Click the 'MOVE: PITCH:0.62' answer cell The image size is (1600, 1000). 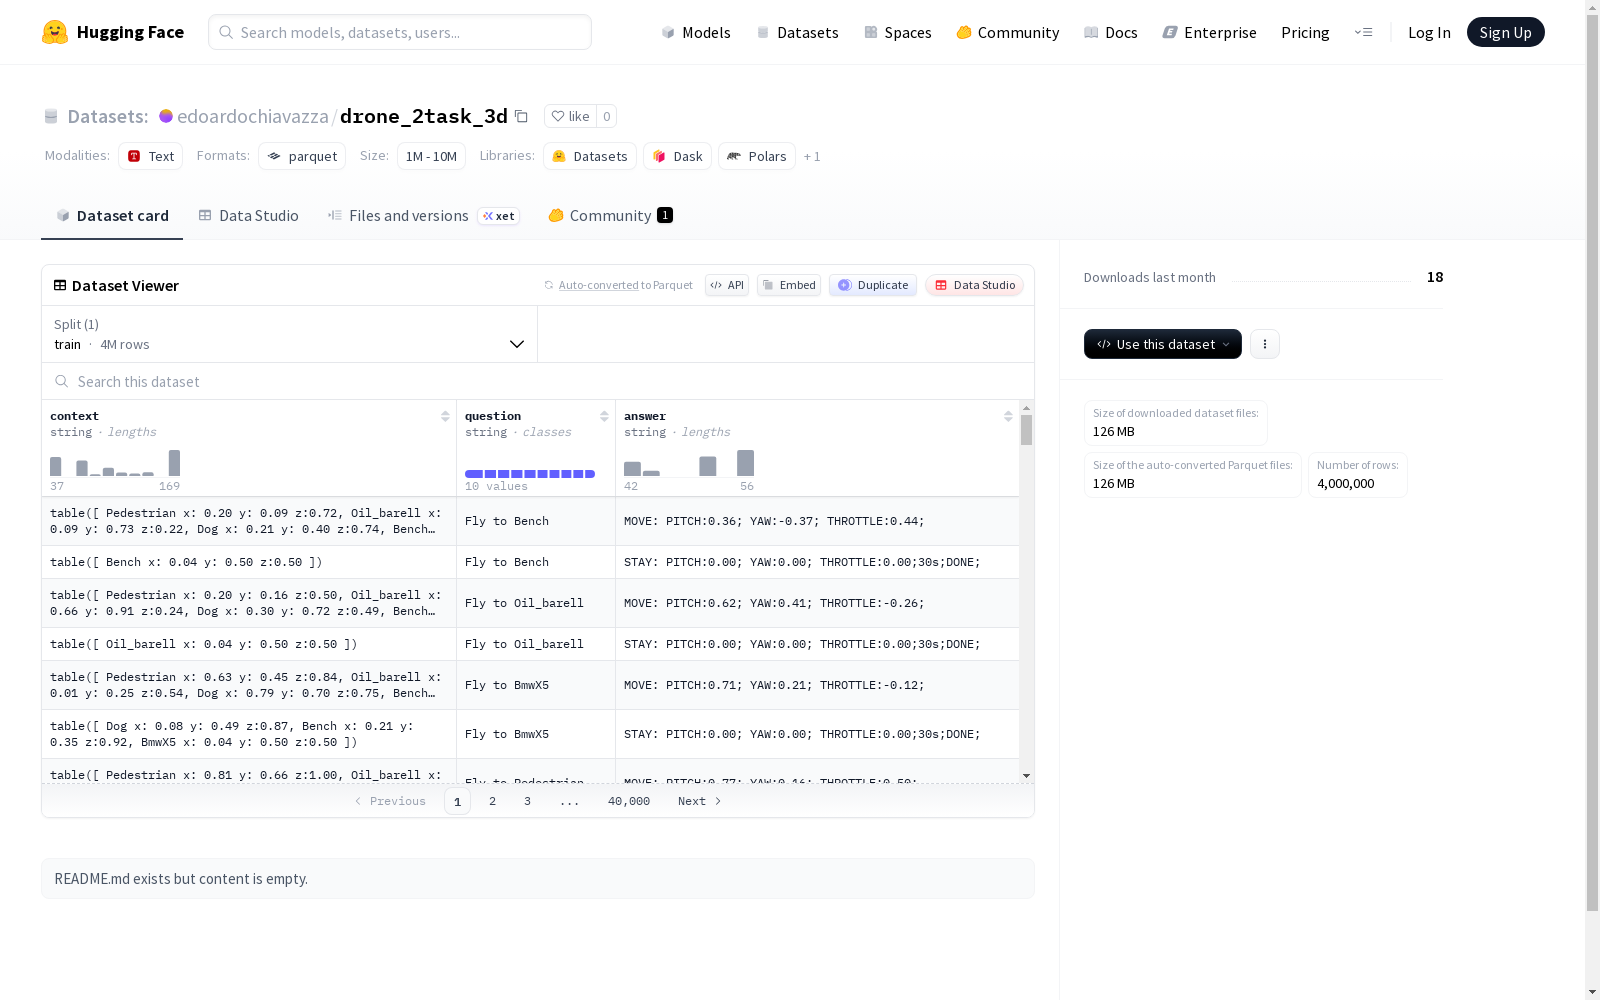click(817, 603)
